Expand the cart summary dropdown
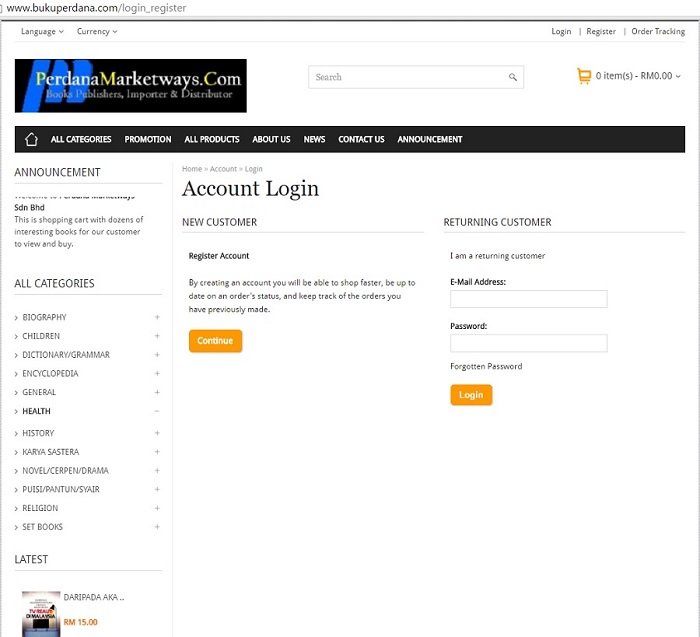This screenshot has width=700, height=637. (638, 76)
